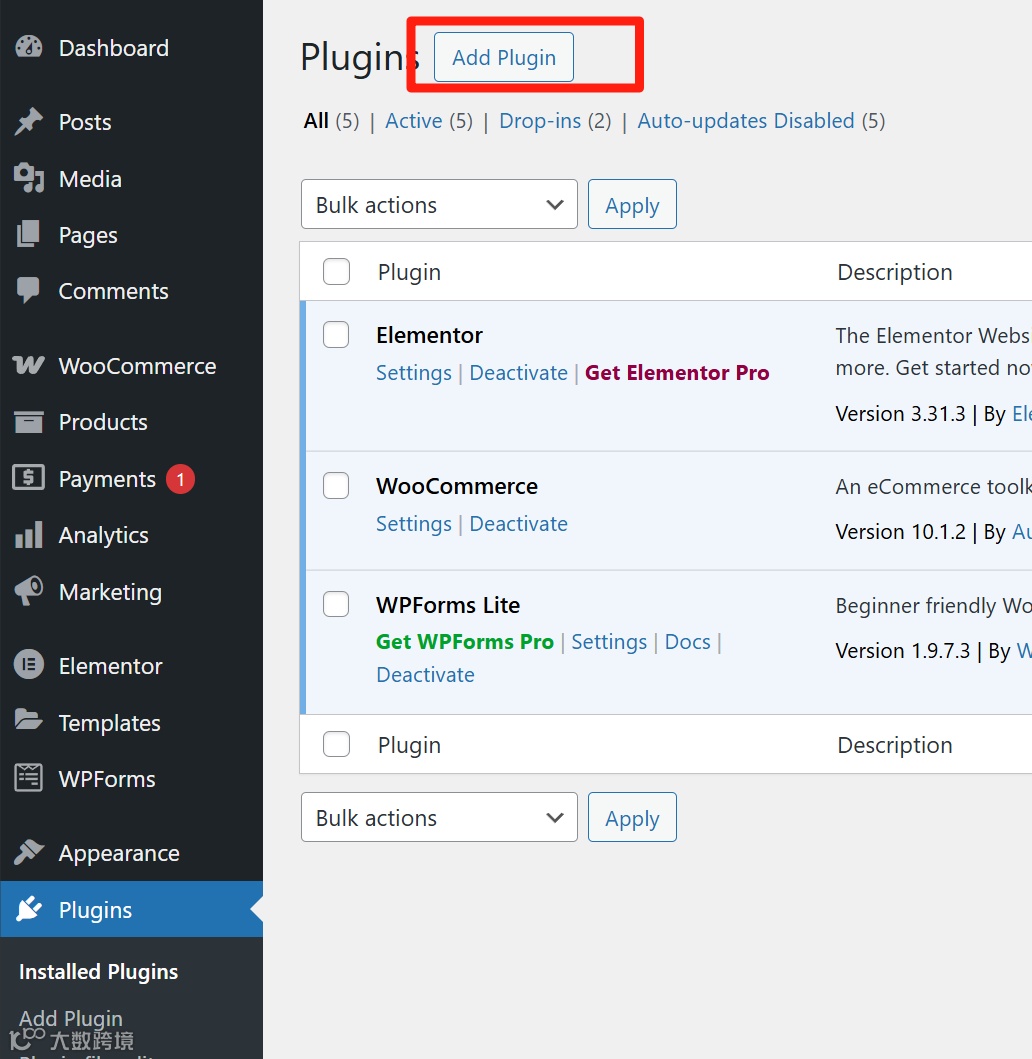Select the Add Plugin submenu item in sidebar
Screen dimensions: 1032x1059
71,1018
